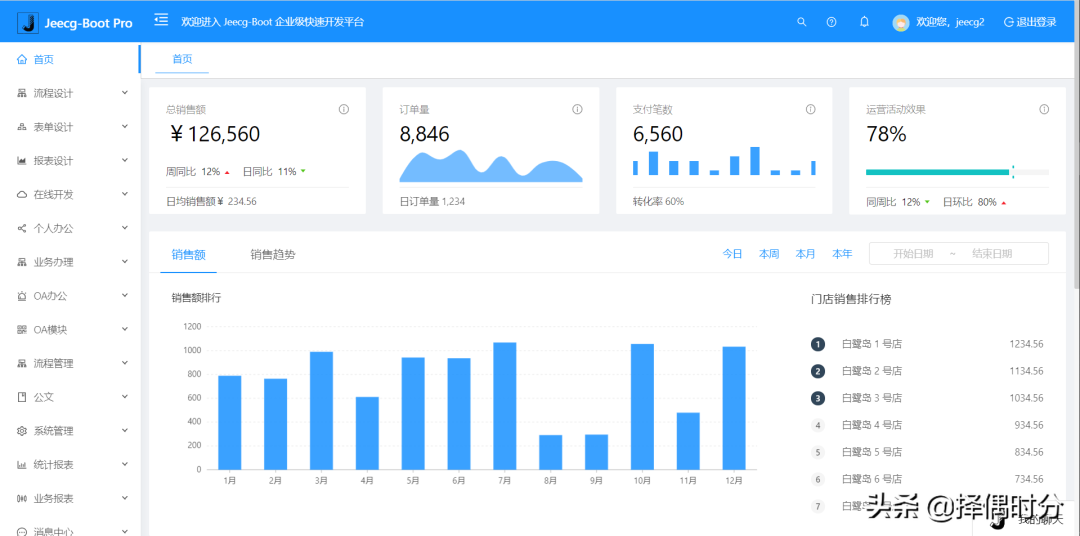
Task: Click the user avatar in header
Action: pos(900,22)
